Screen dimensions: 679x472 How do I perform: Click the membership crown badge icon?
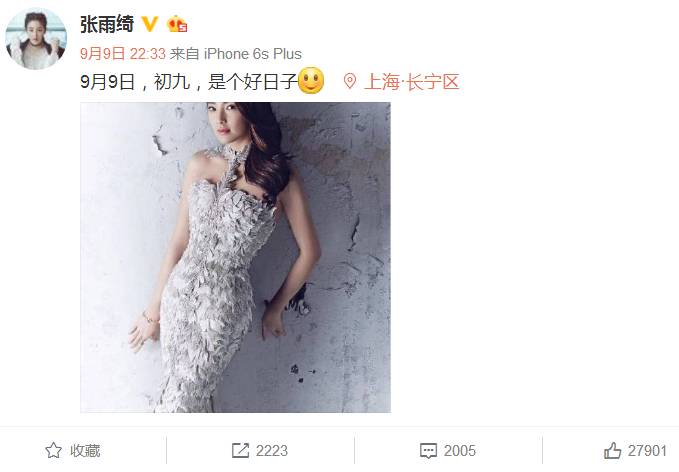(x=177, y=24)
